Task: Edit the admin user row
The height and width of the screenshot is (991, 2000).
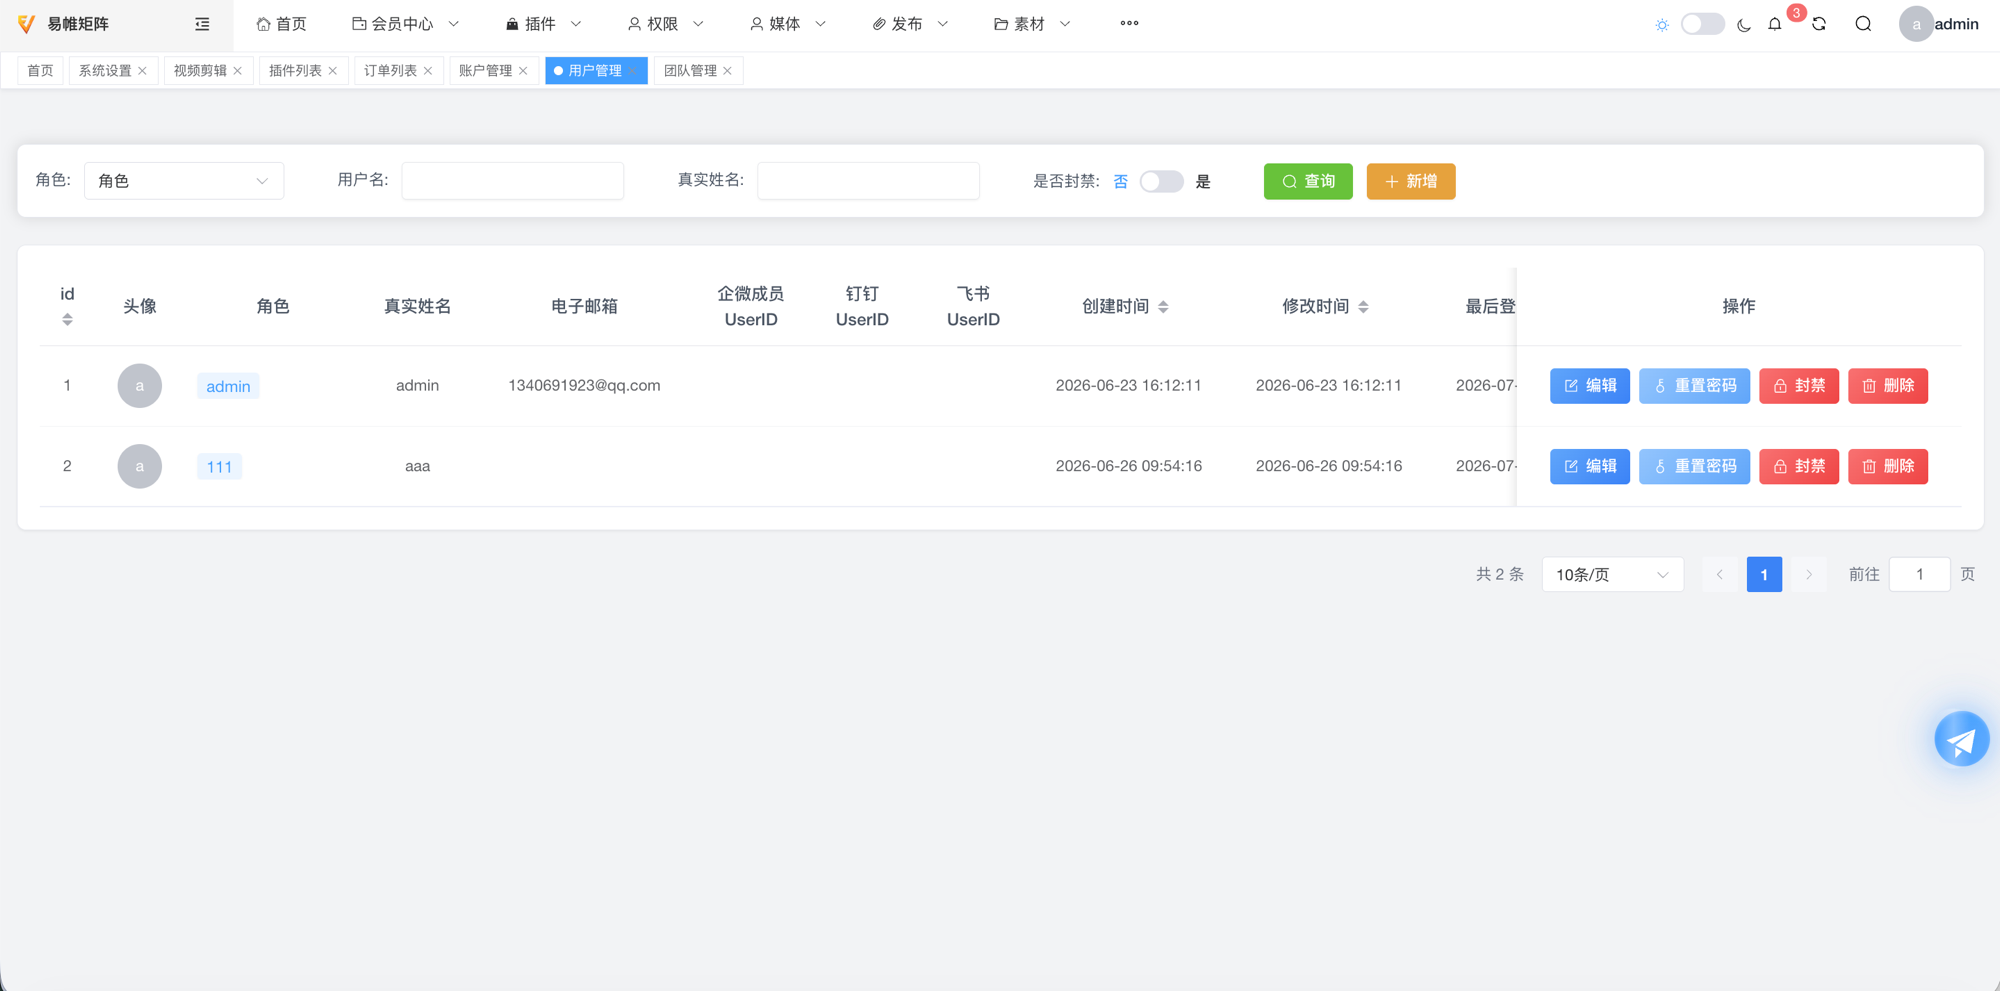Action: click(1590, 386)
